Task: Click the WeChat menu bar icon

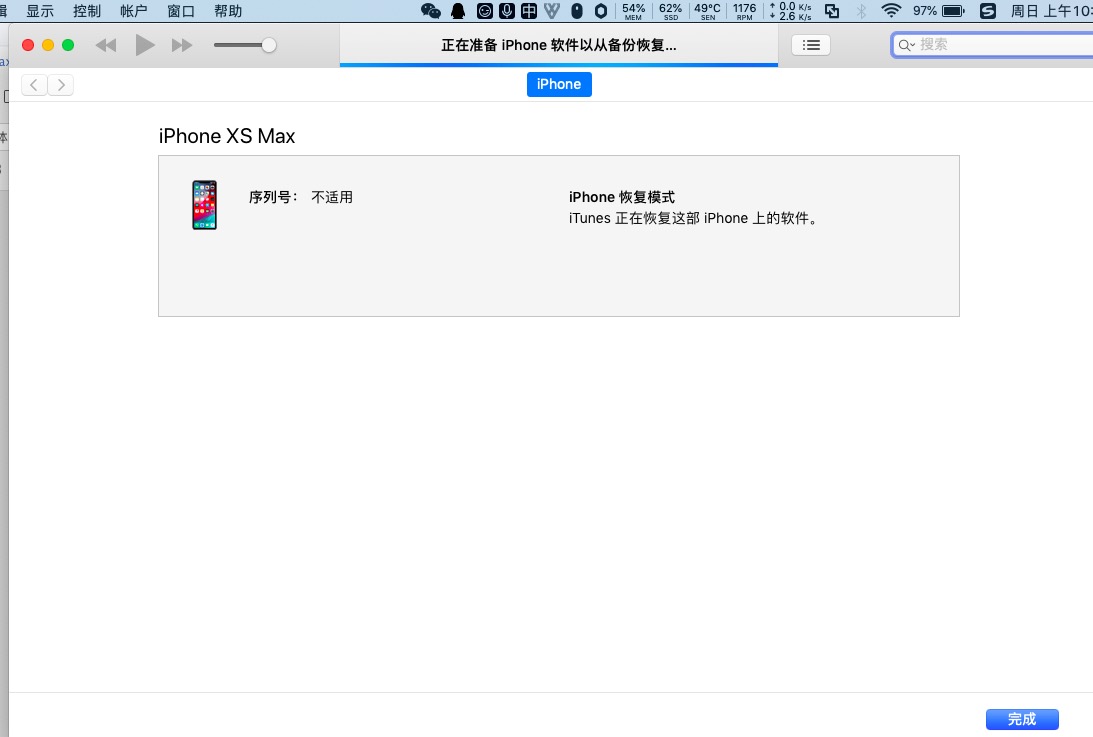Action: (431, 11)
